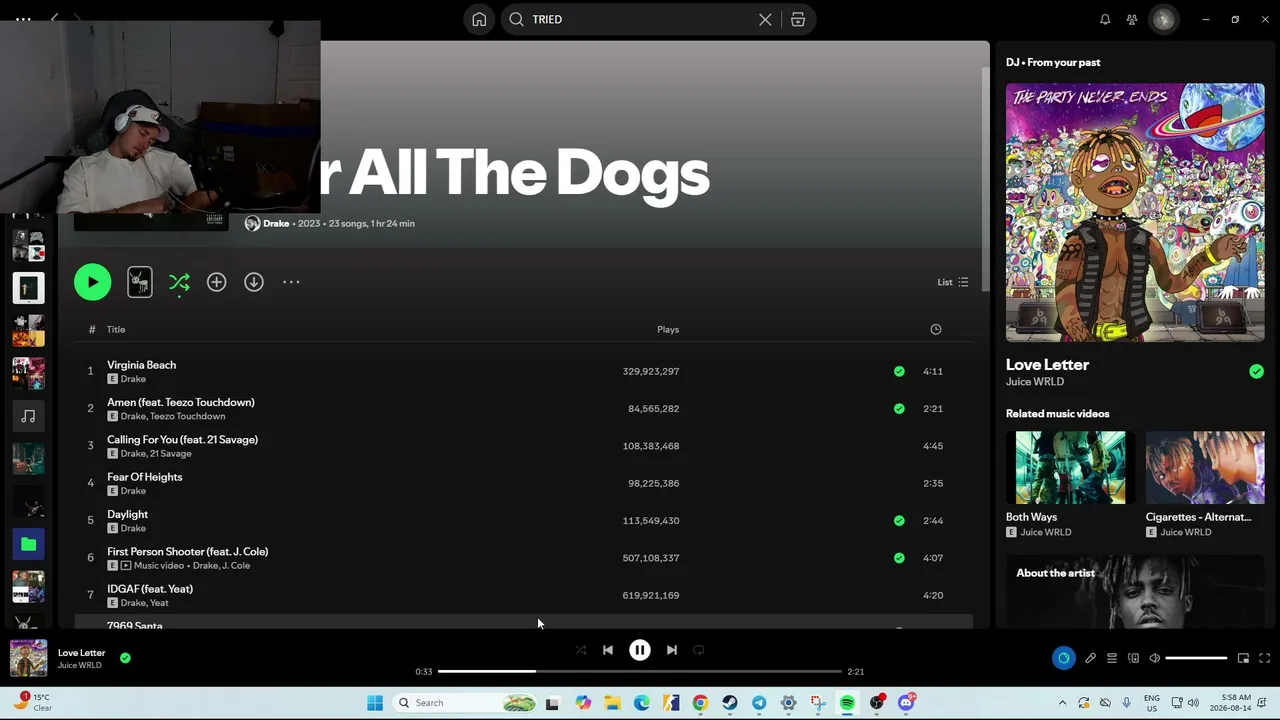The width and height of the screenshot is (1280, 720).
Task: Open Steam from the taskbar
Action: click(x=730, y=703)
